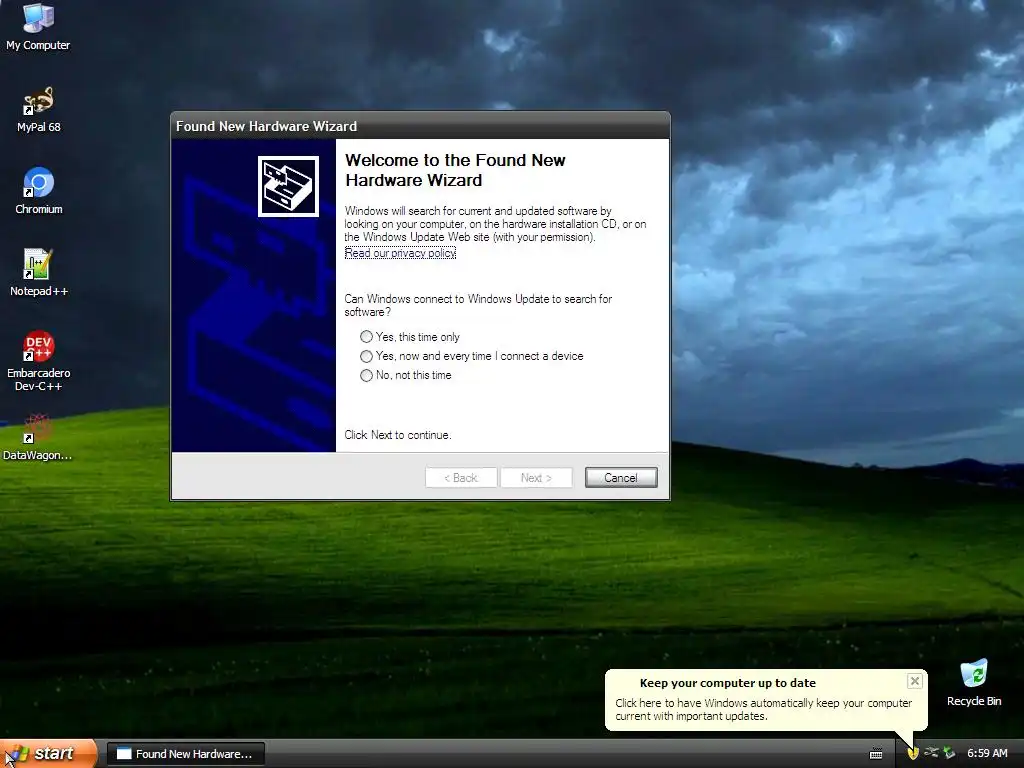Screen dimensions: 1024x768
Task: Click the Cancel button in the wizard
Action: pyautogui.click(x=620, y=477)
